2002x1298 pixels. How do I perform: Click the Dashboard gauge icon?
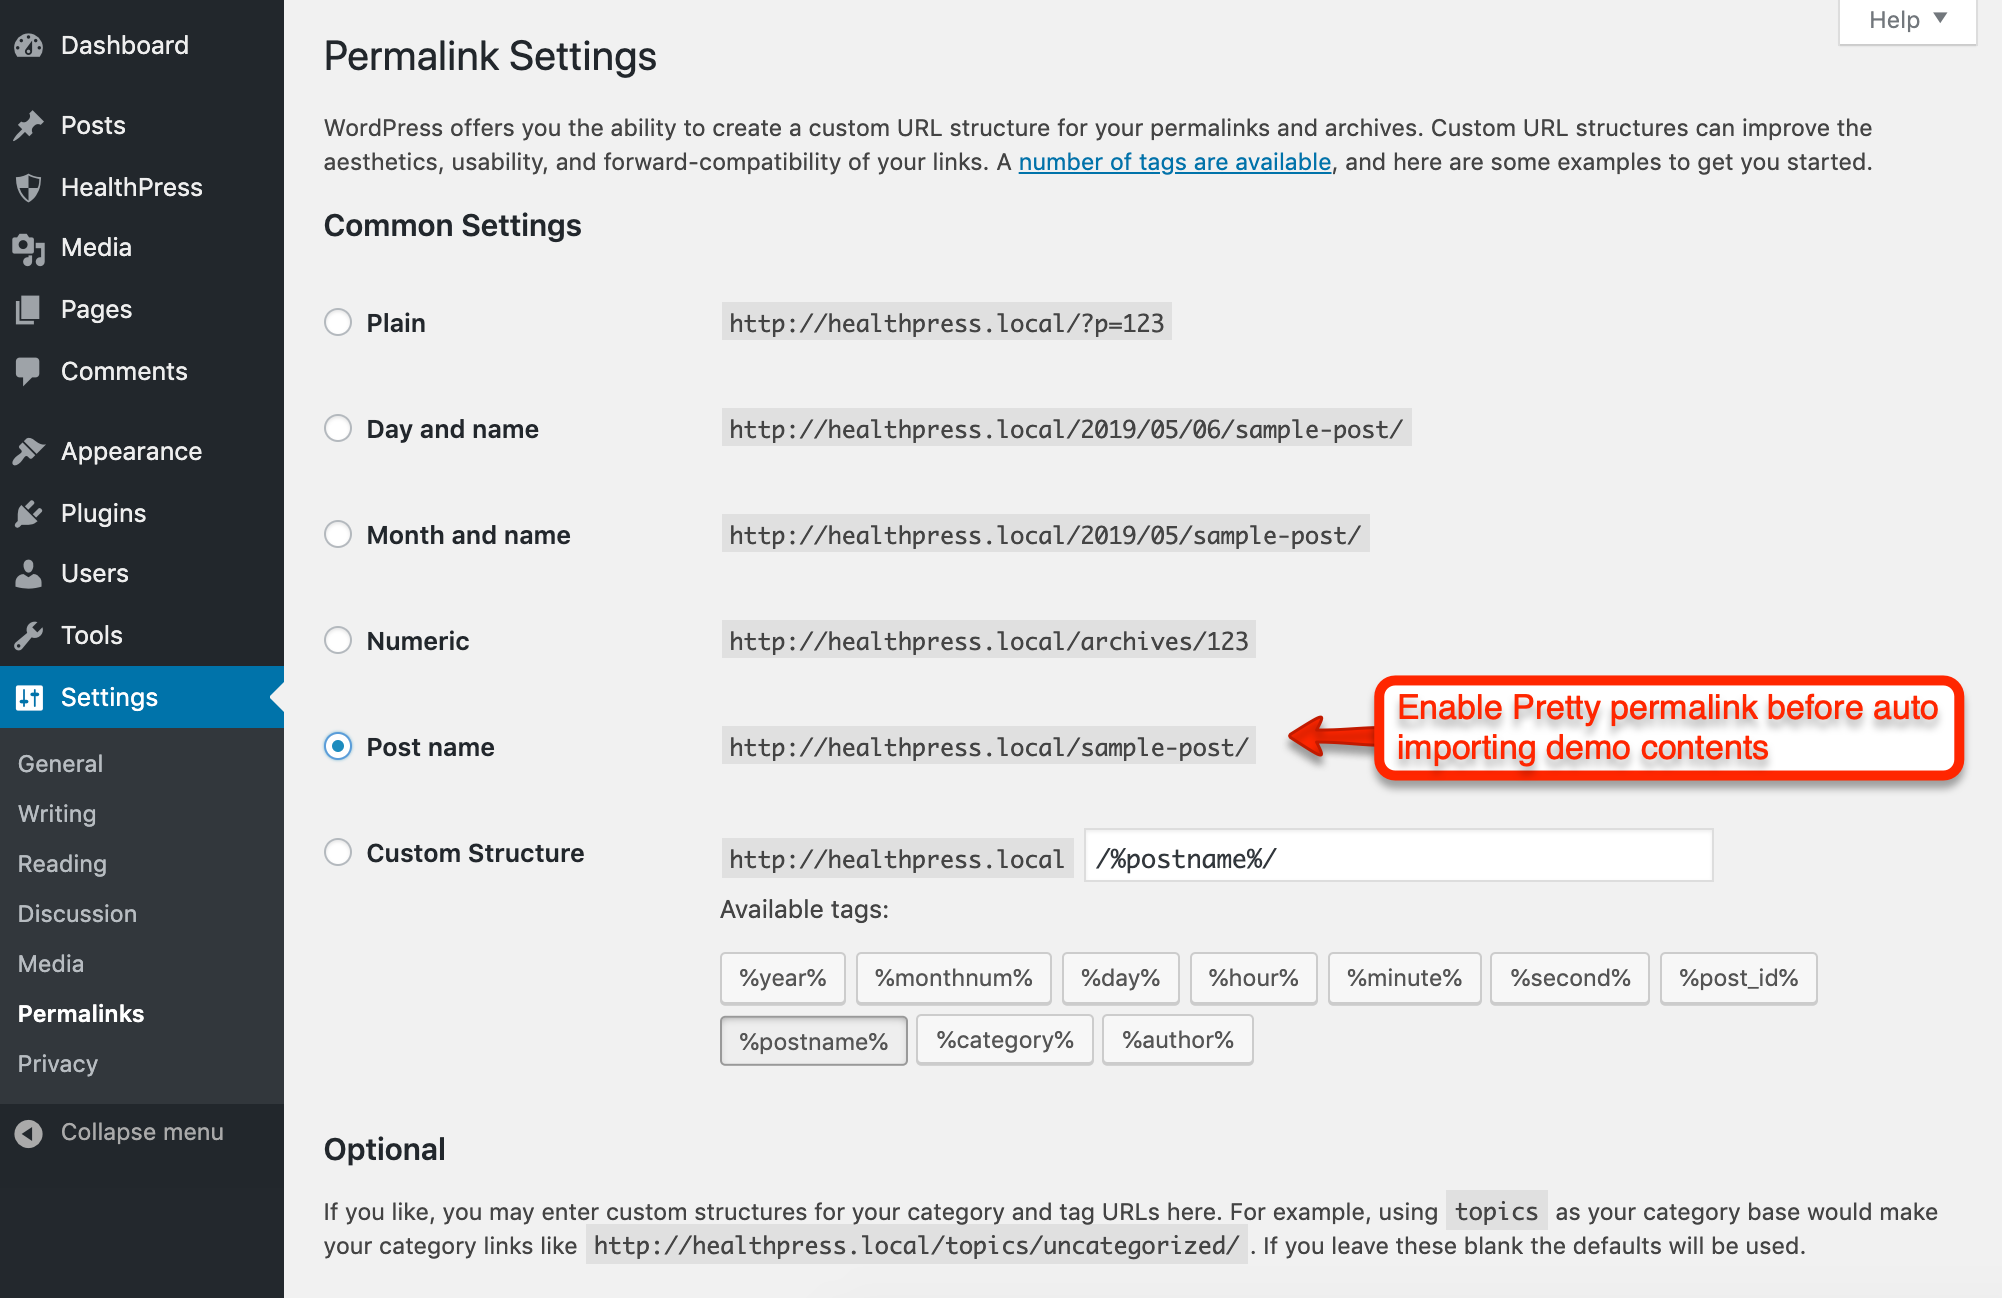(29, 46)
